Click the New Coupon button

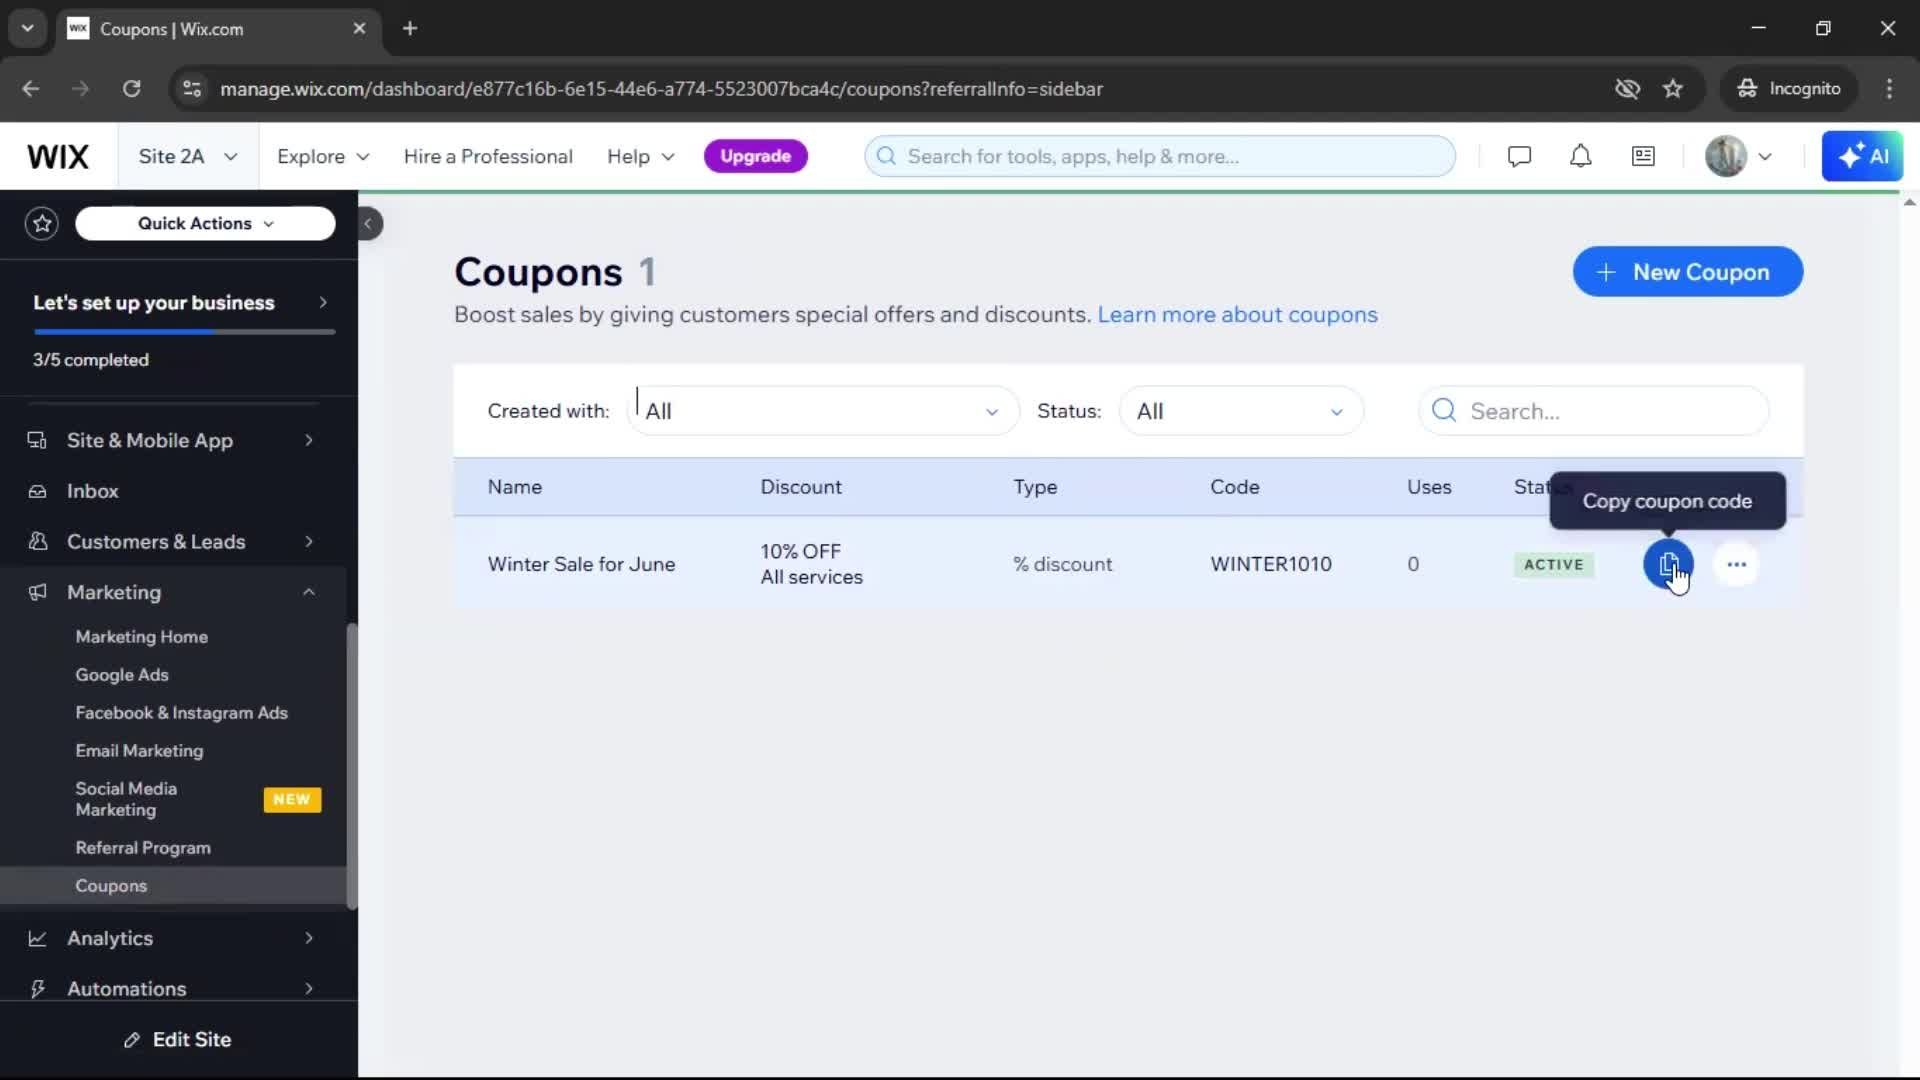click(x=1687, y=272)
